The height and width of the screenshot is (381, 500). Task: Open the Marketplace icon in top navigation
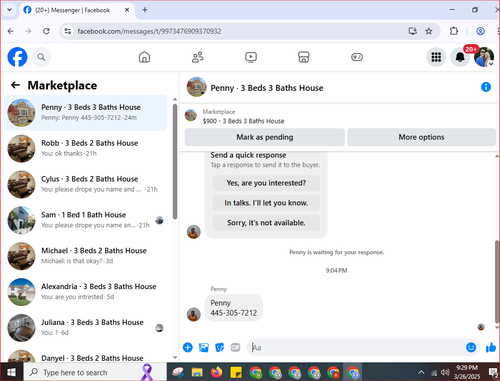point(304,57)
